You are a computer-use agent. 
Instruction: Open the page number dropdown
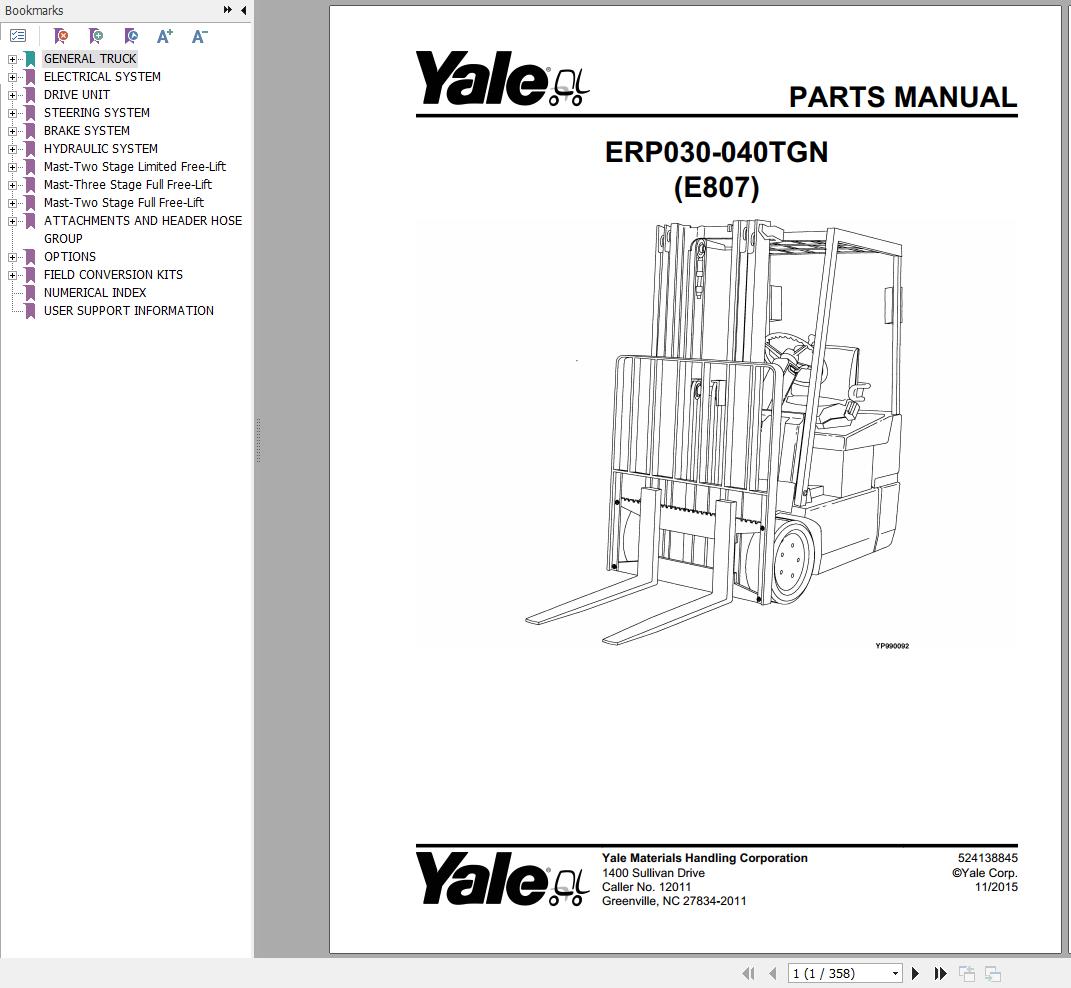point(895,972)
